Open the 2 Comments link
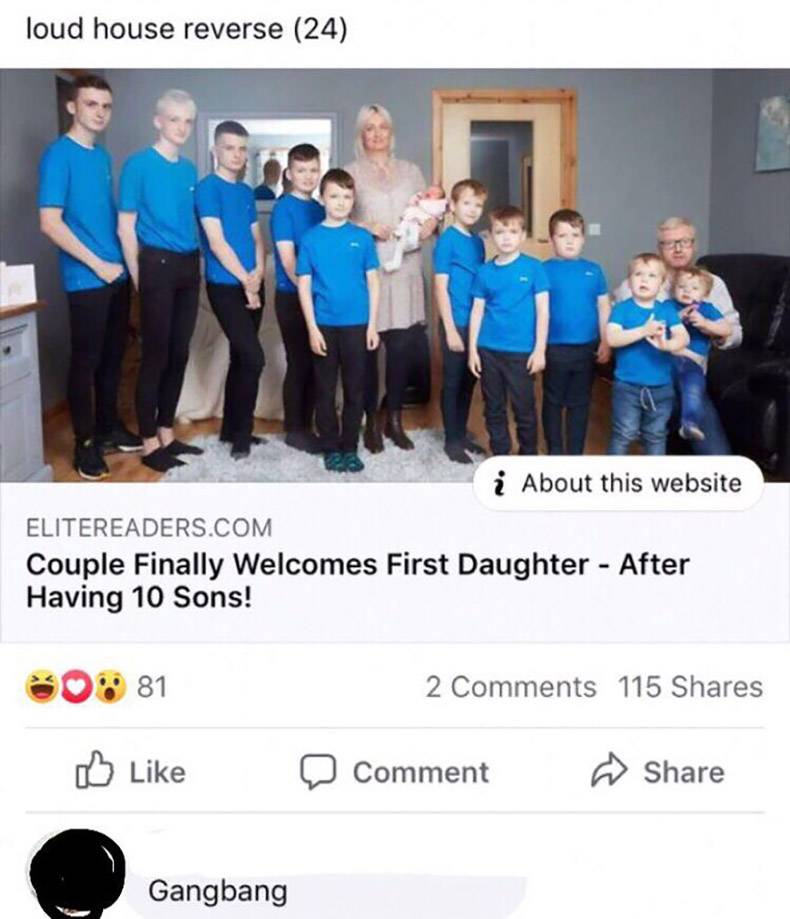790x919 pixels. [x=510, y=686]
